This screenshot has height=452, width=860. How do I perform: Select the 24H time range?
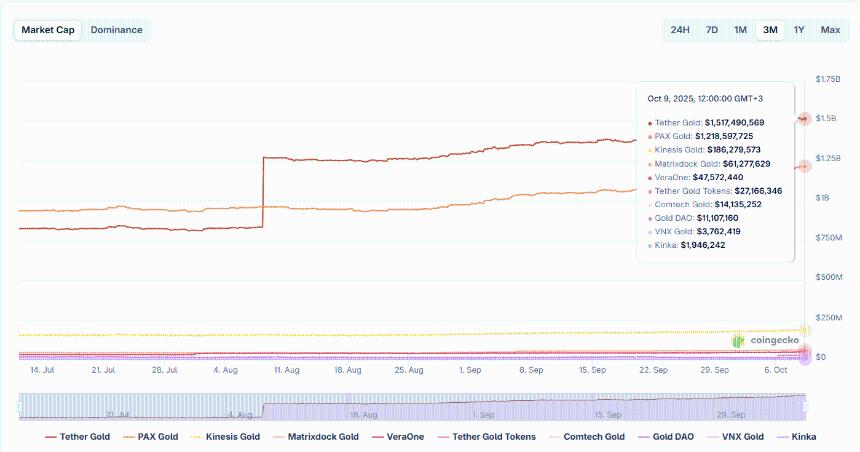(x=680, y=30)
